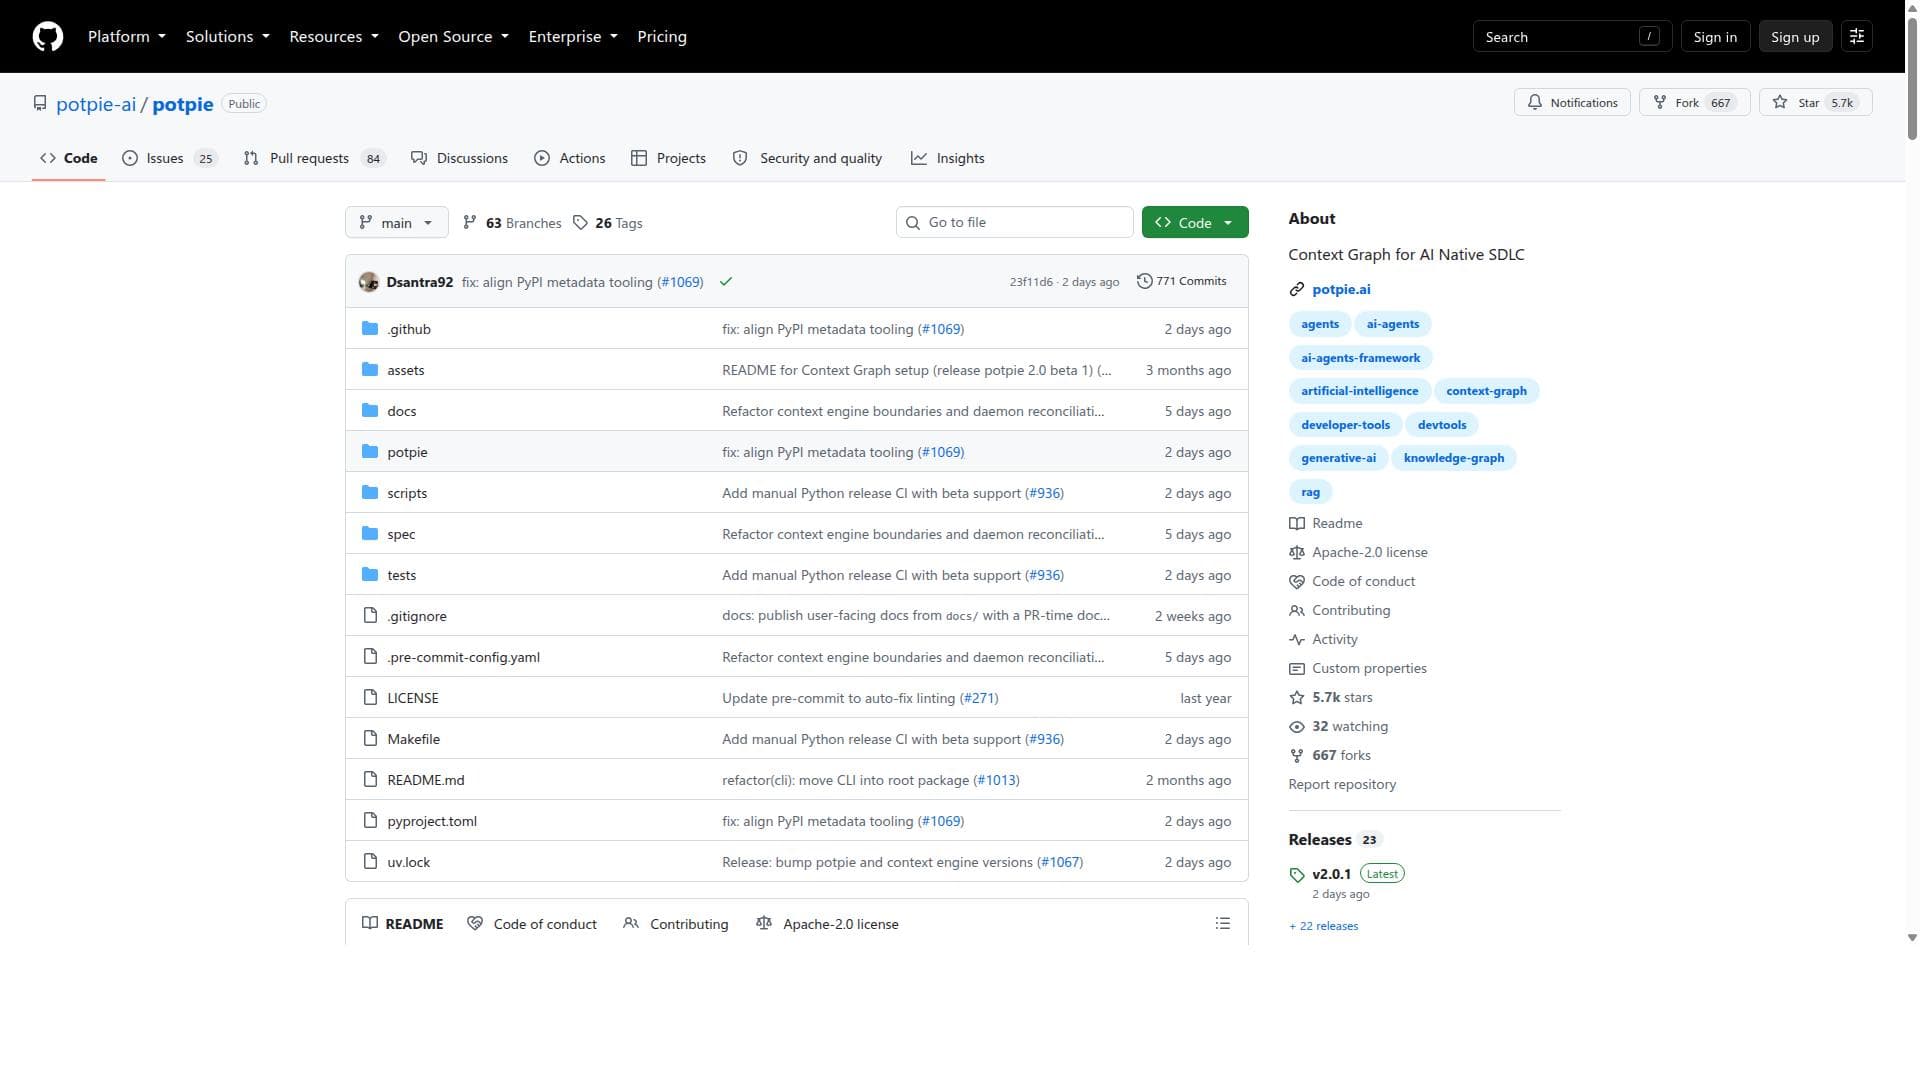Open the pyproject.toml file
Viewport: 1920px width, 1080px height.
pos(432,822)
